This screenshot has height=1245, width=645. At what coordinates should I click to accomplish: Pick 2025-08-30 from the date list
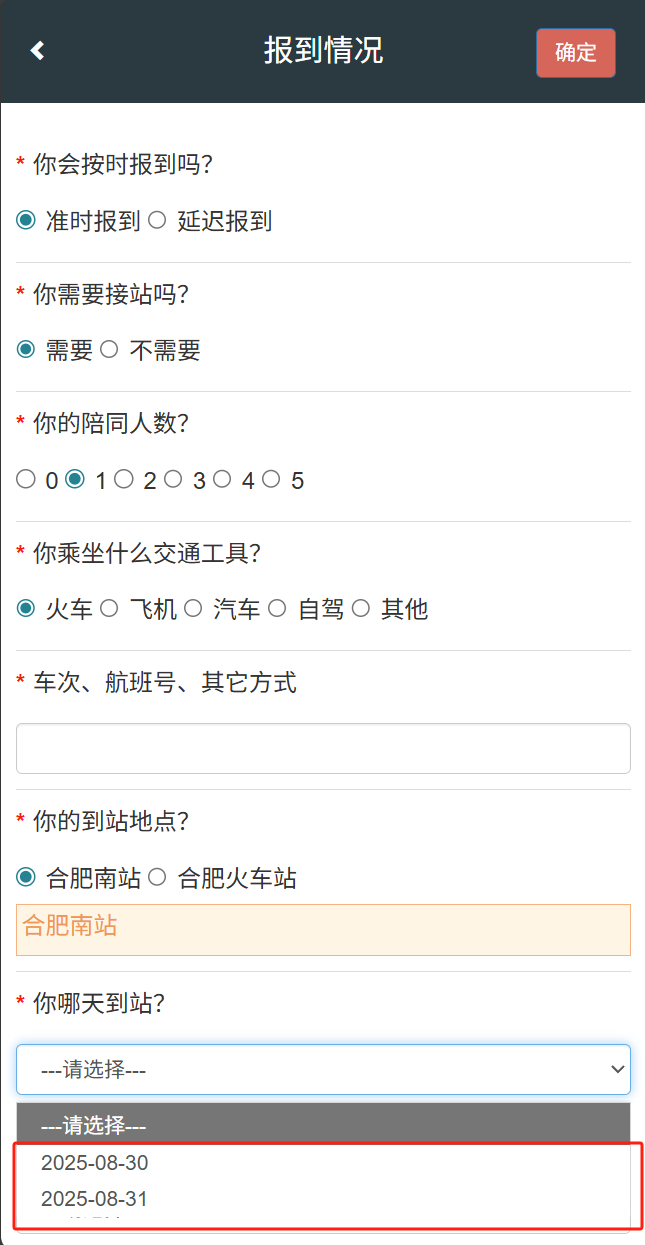pyautogui.click(x=95, y=1162)
